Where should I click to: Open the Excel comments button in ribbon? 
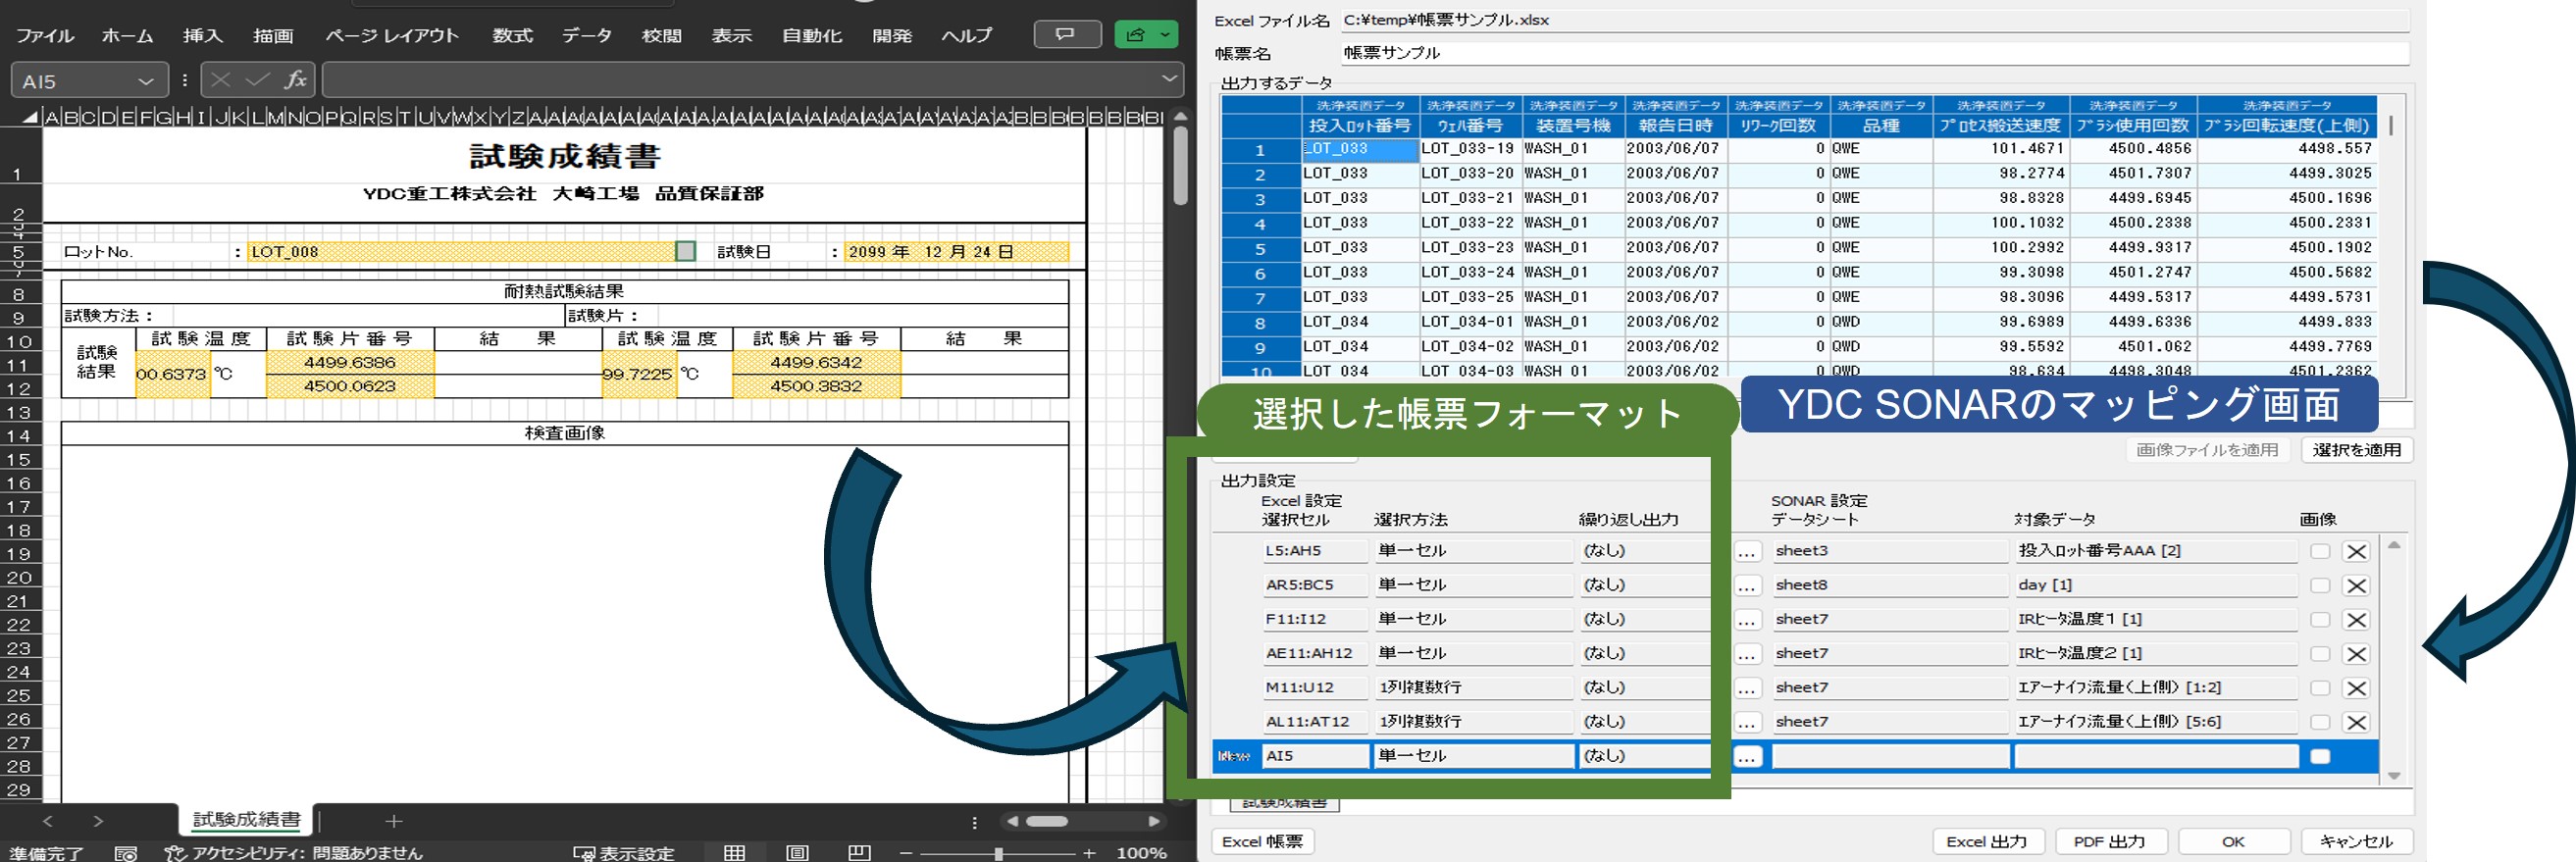[x=1066, y=35]
